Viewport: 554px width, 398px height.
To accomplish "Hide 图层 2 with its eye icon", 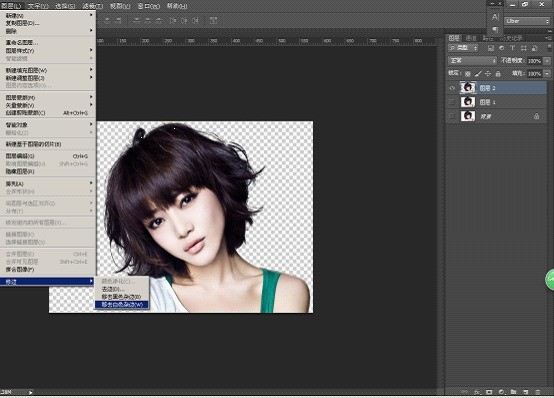I will point(452,88).
